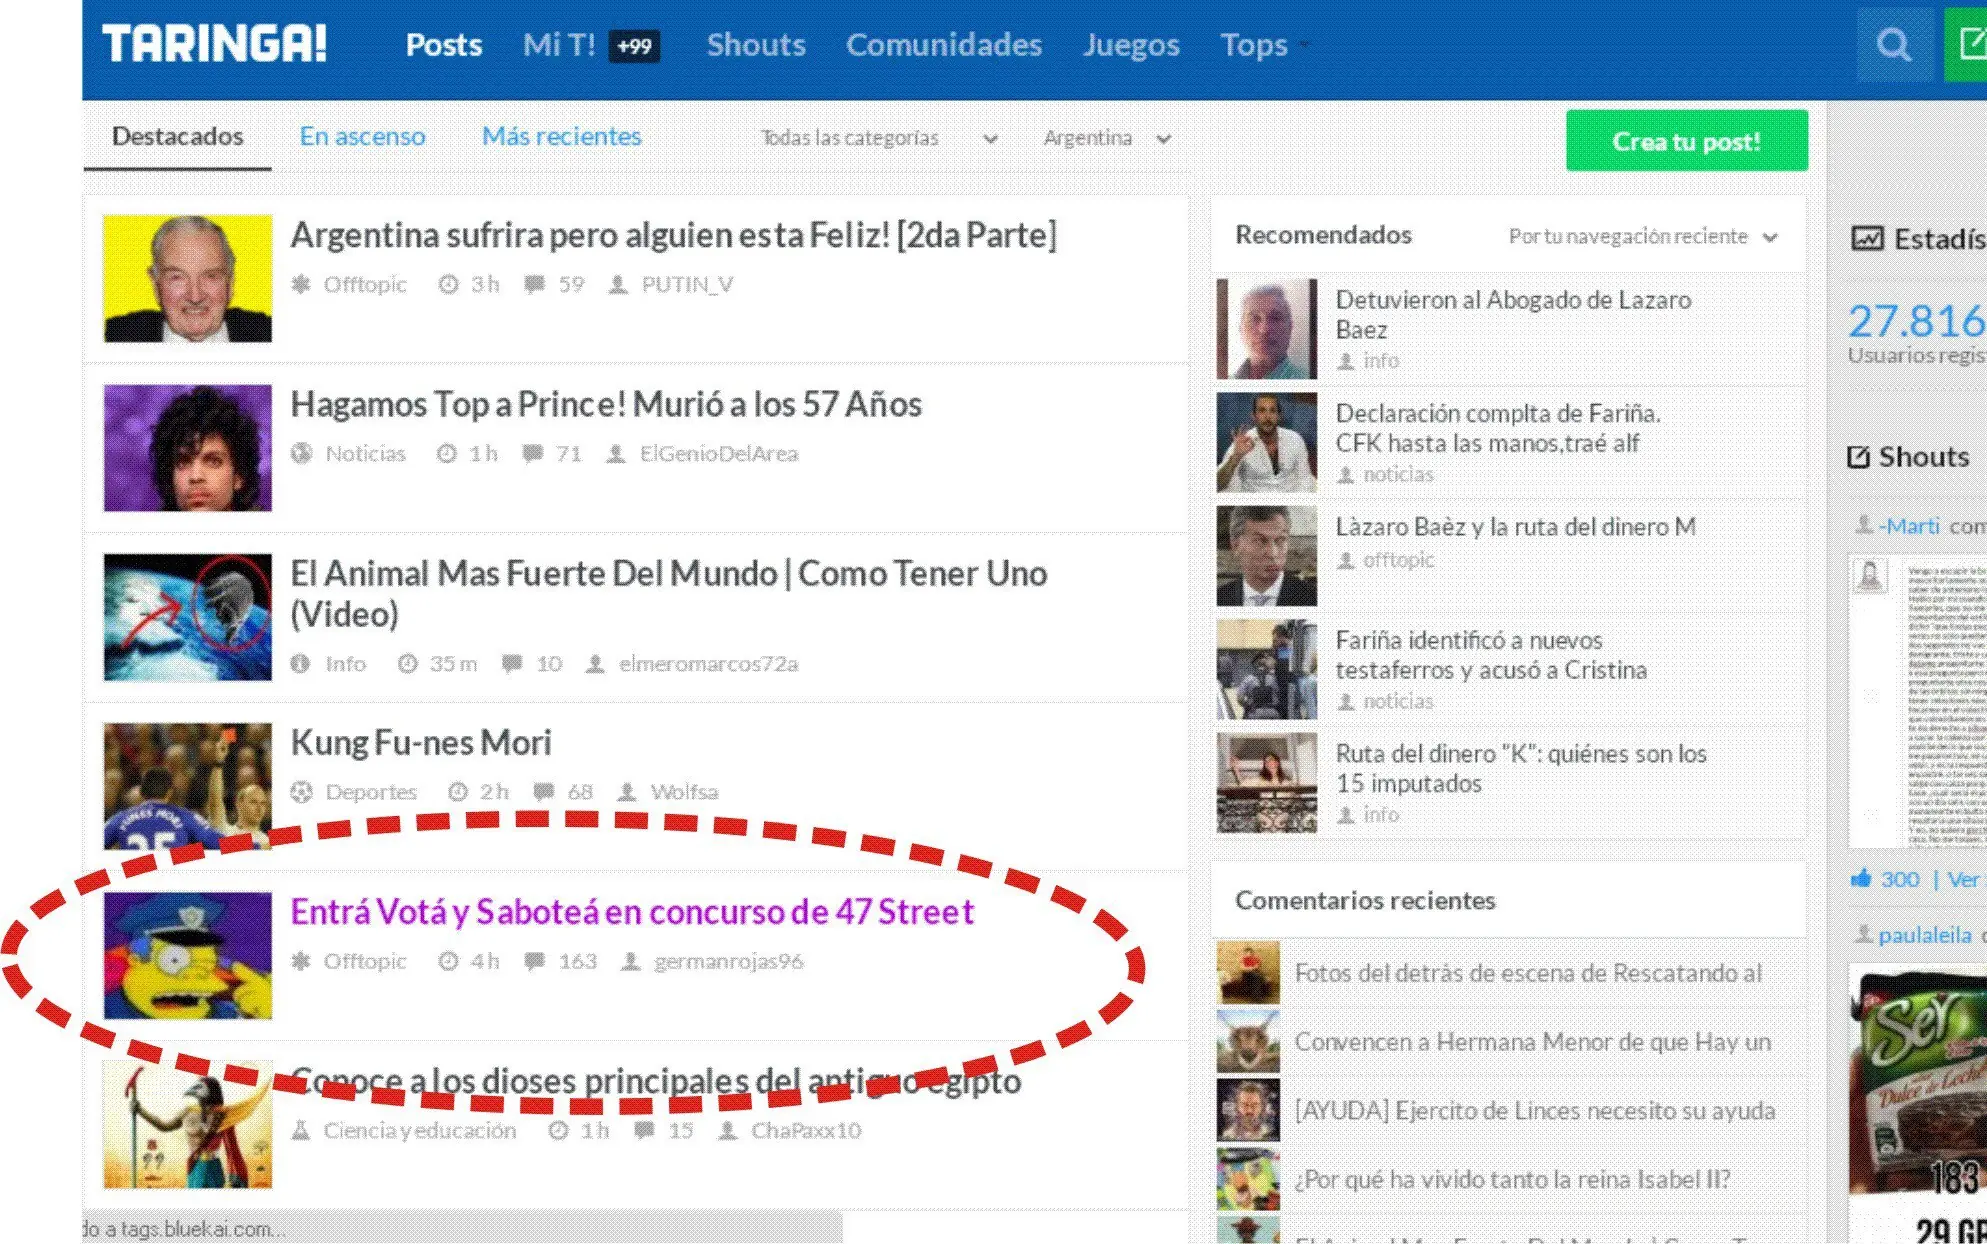
Task: Click the Estadísticas chart icon
Action: pos(1867,239)
